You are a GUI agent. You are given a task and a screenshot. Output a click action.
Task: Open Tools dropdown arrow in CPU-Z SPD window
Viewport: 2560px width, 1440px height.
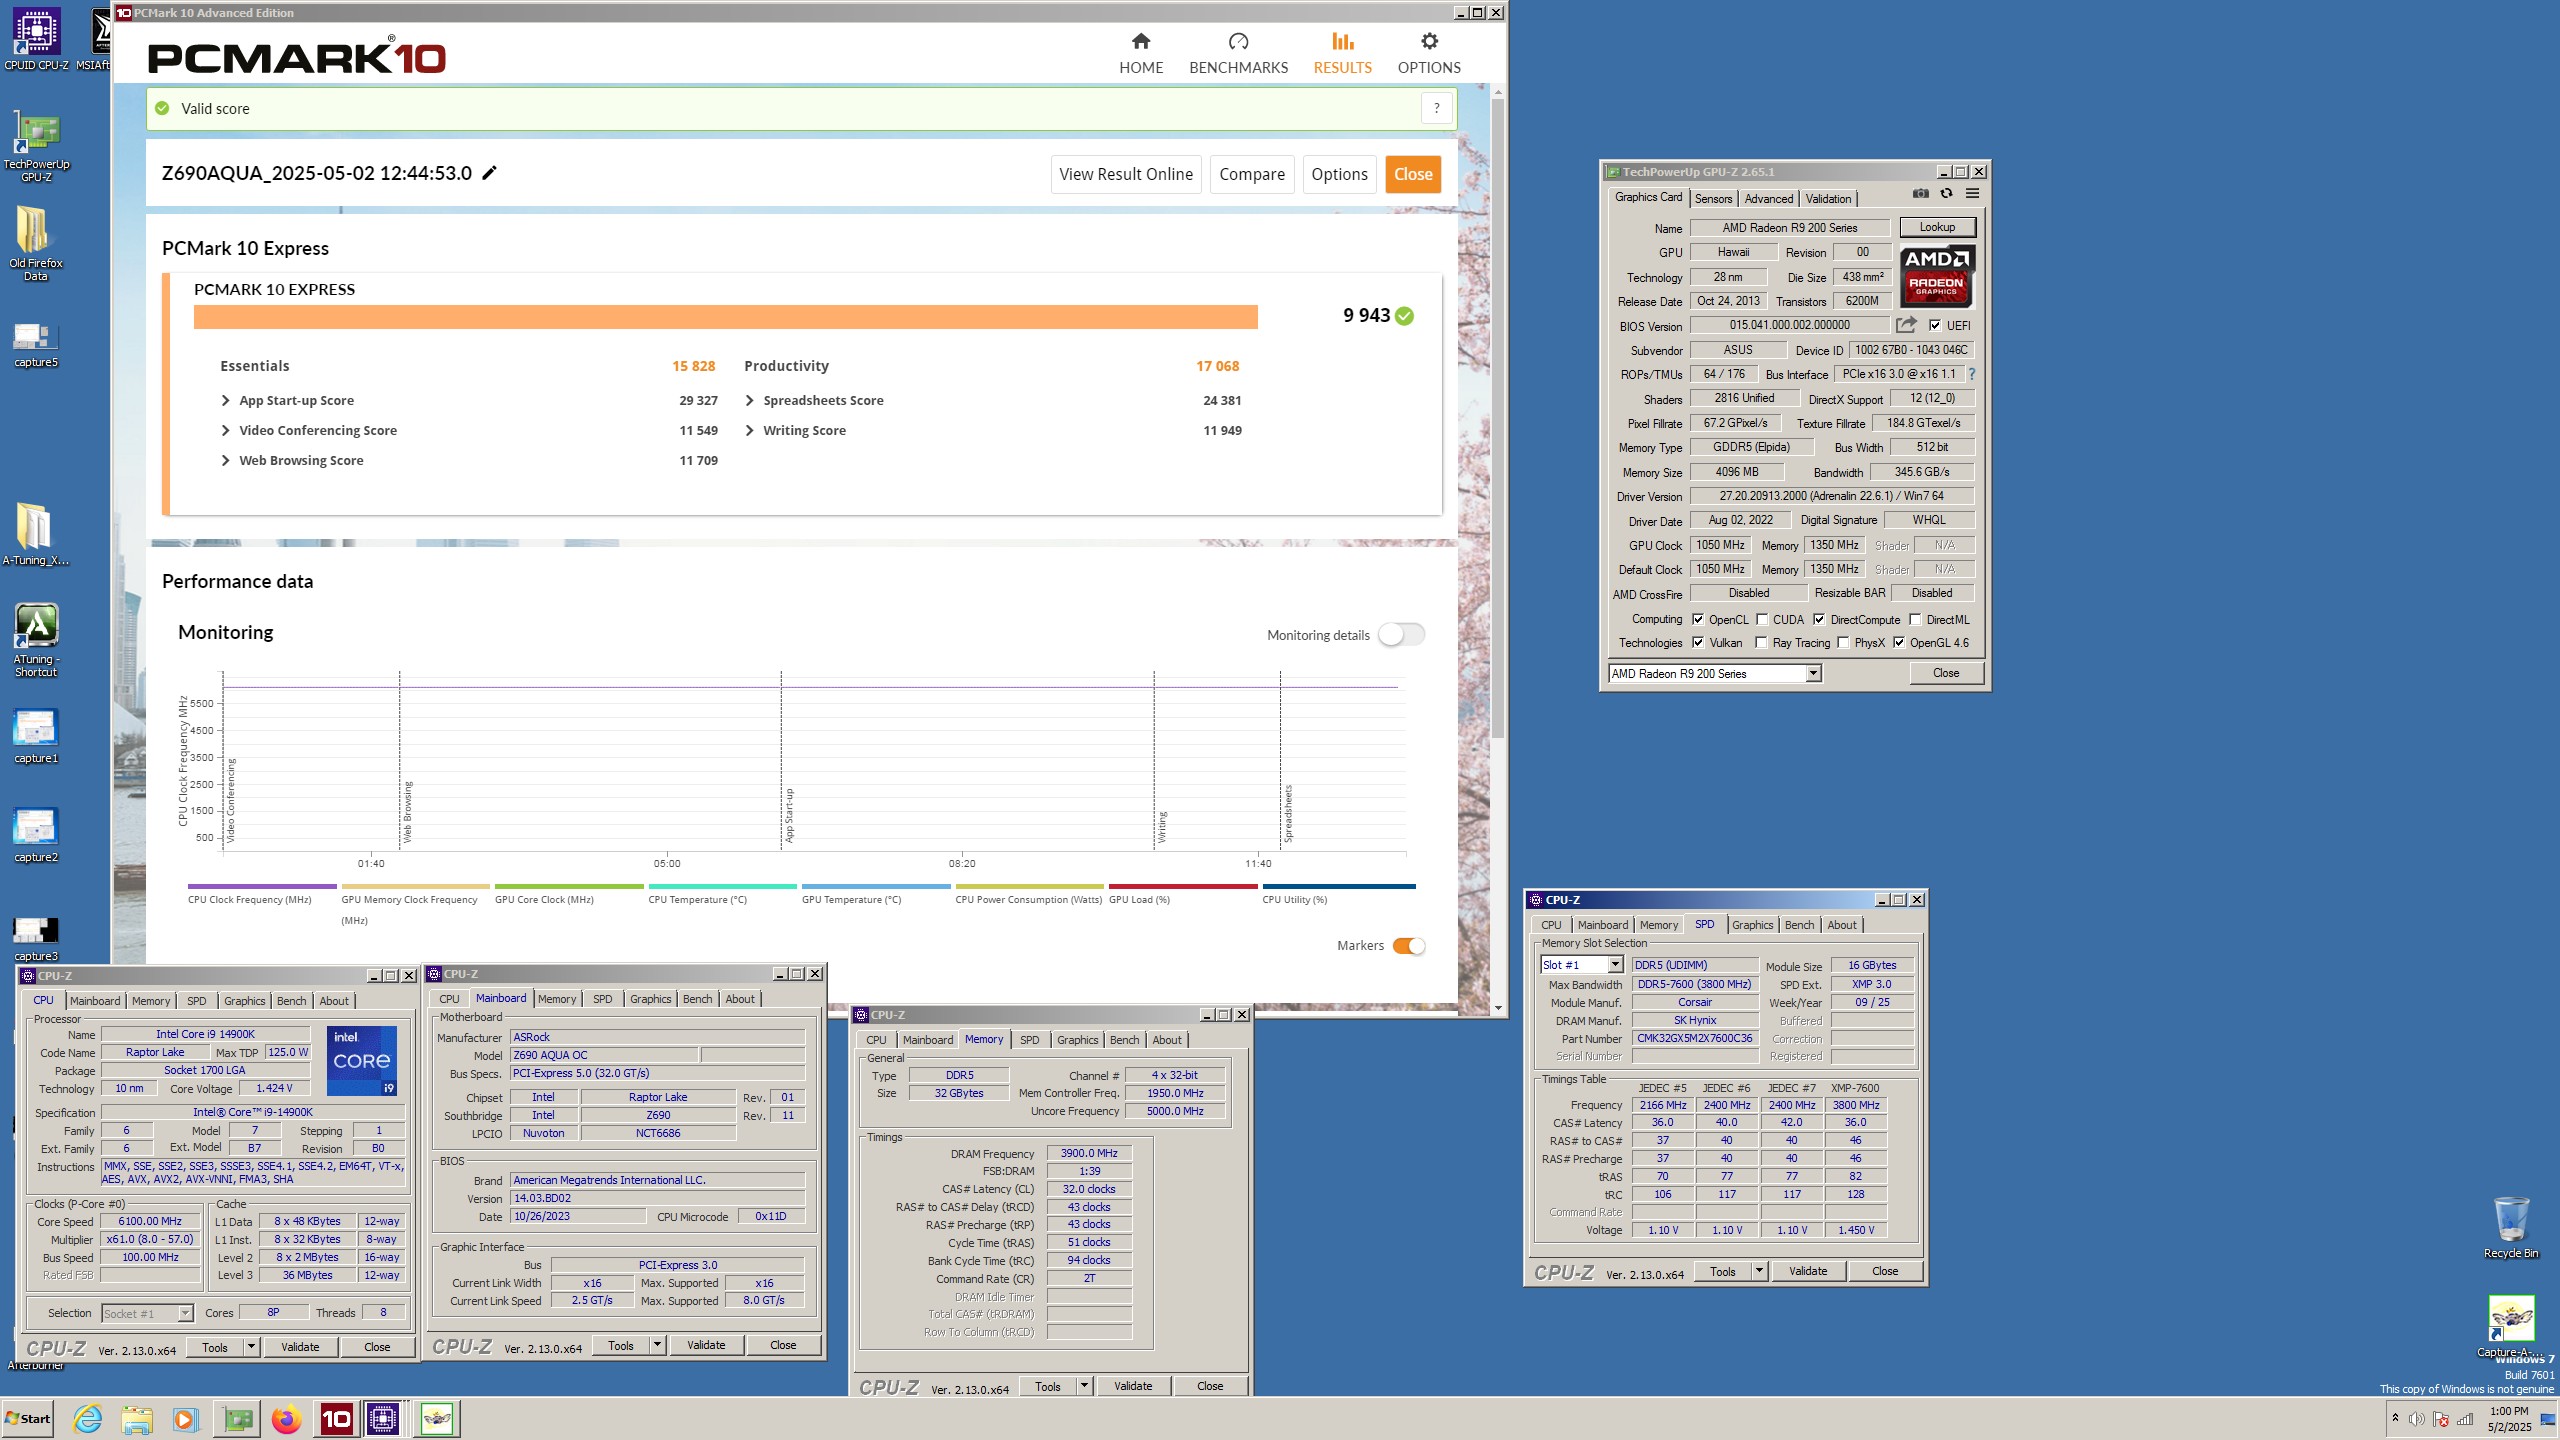(x=1759, y=1271)
